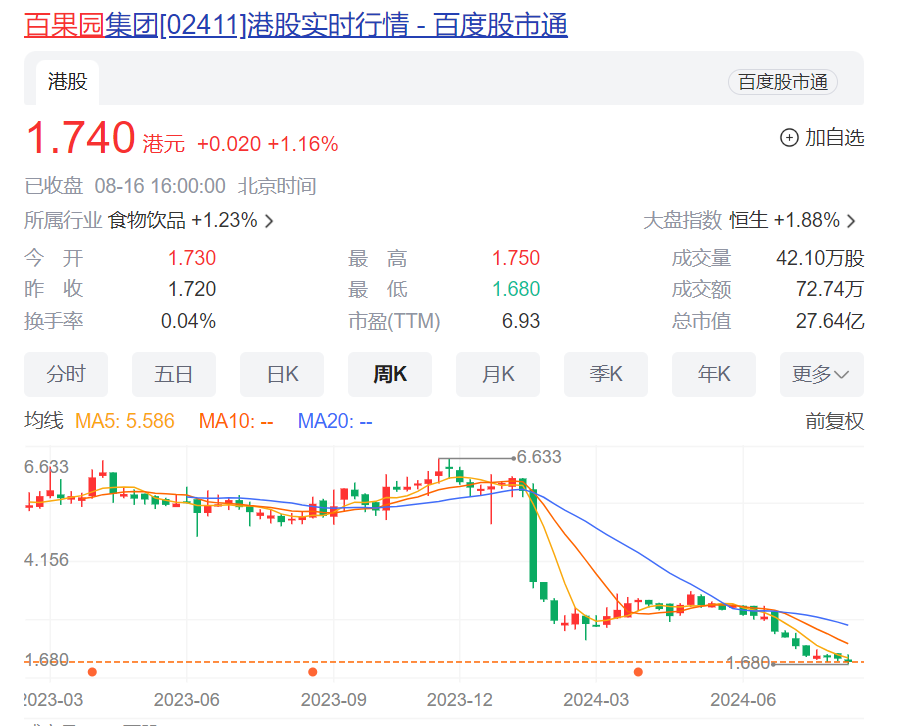Click the orange event dot near 2023-09

(313, 672)
